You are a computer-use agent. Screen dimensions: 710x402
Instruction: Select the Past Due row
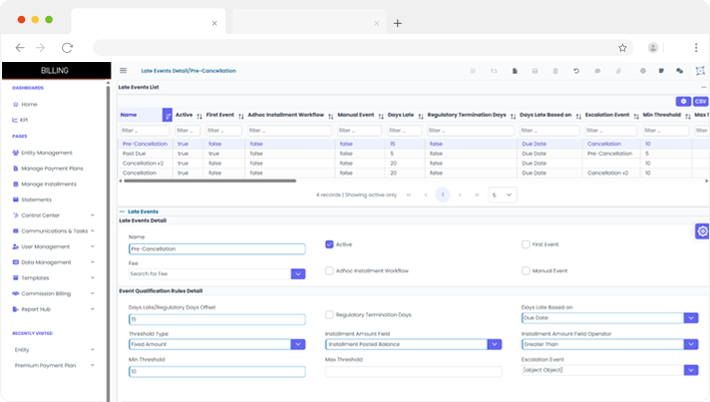(413, 154)
